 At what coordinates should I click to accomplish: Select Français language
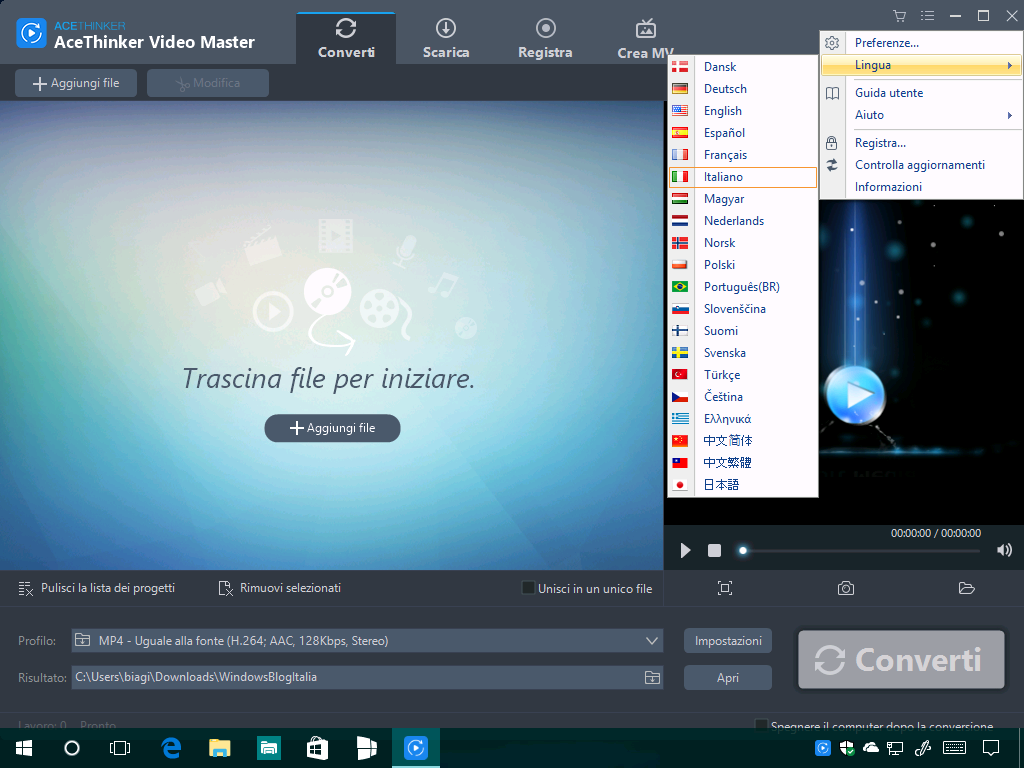(743, 155)
